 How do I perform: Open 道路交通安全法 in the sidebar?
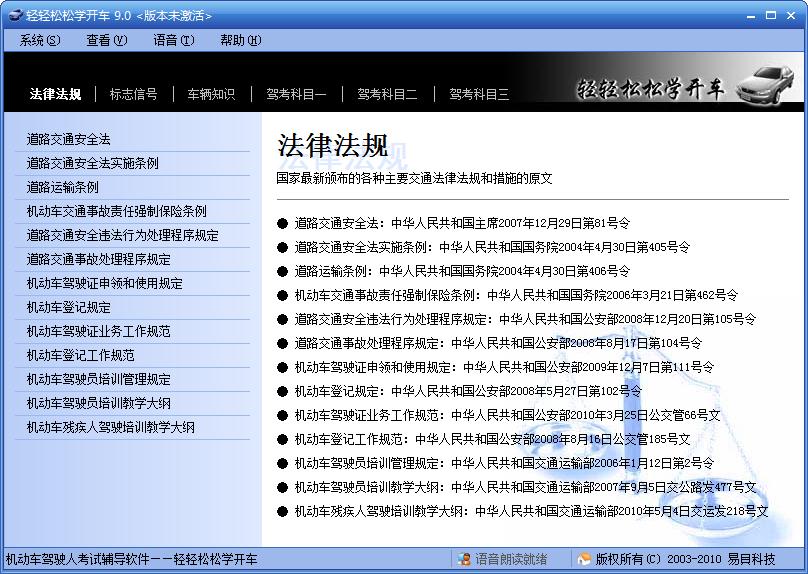[69, 139]
